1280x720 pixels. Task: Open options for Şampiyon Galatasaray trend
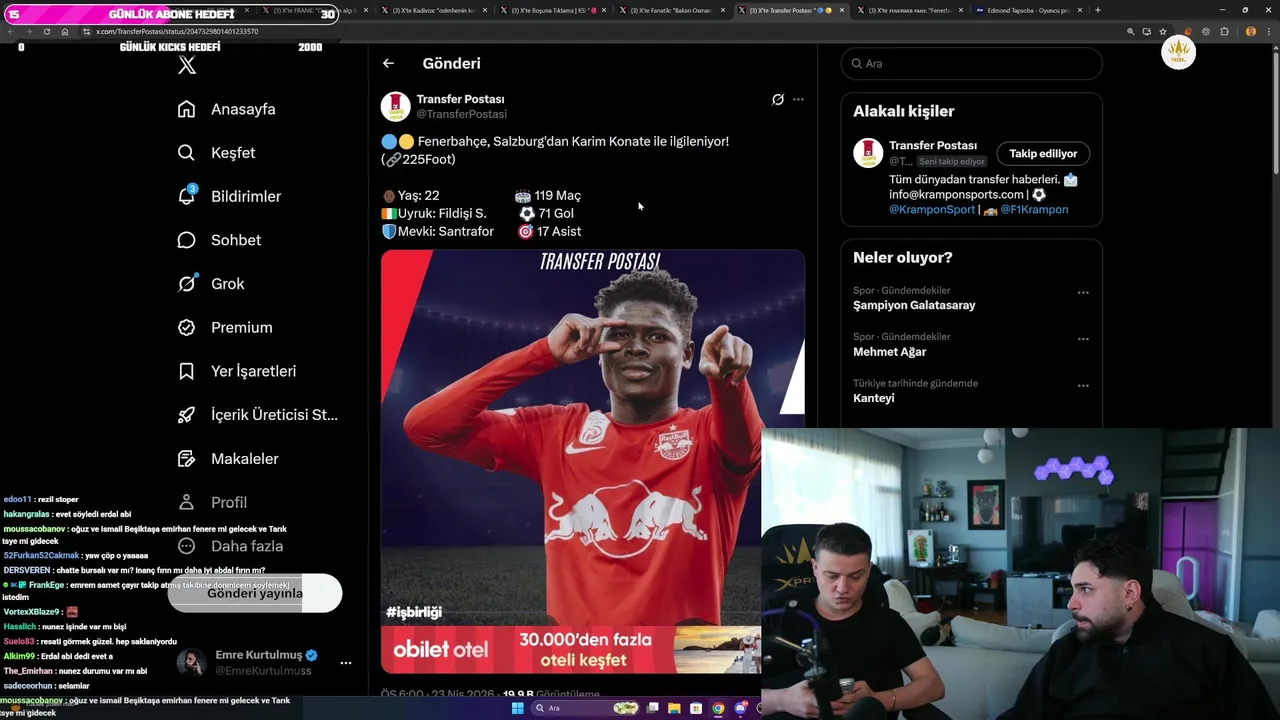coord(1083,293)
